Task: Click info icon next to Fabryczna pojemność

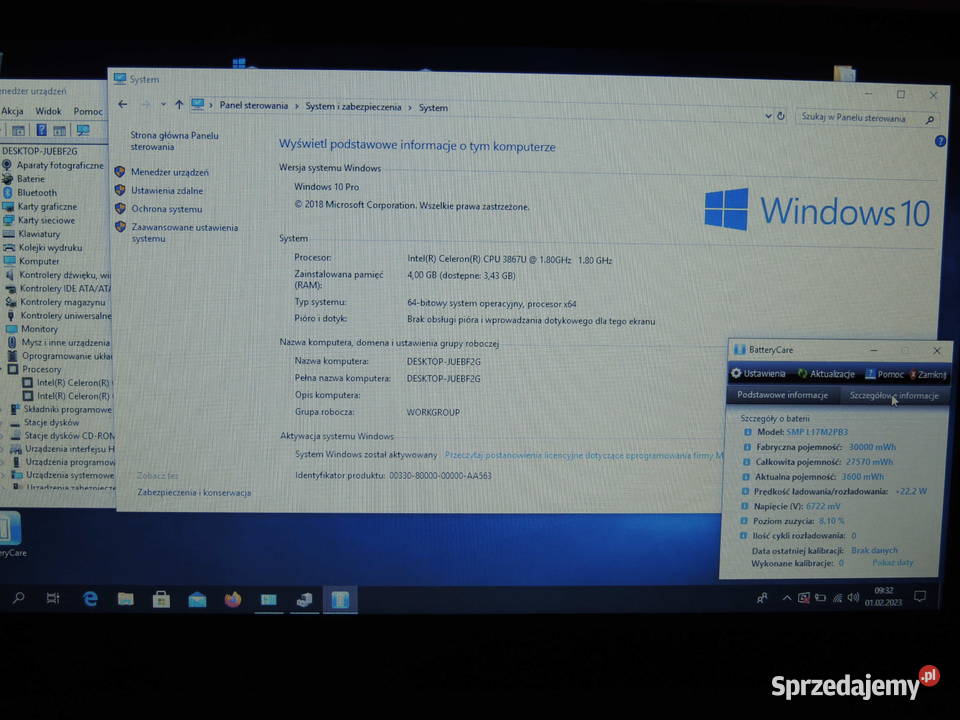Action: (x=747, y=447)
